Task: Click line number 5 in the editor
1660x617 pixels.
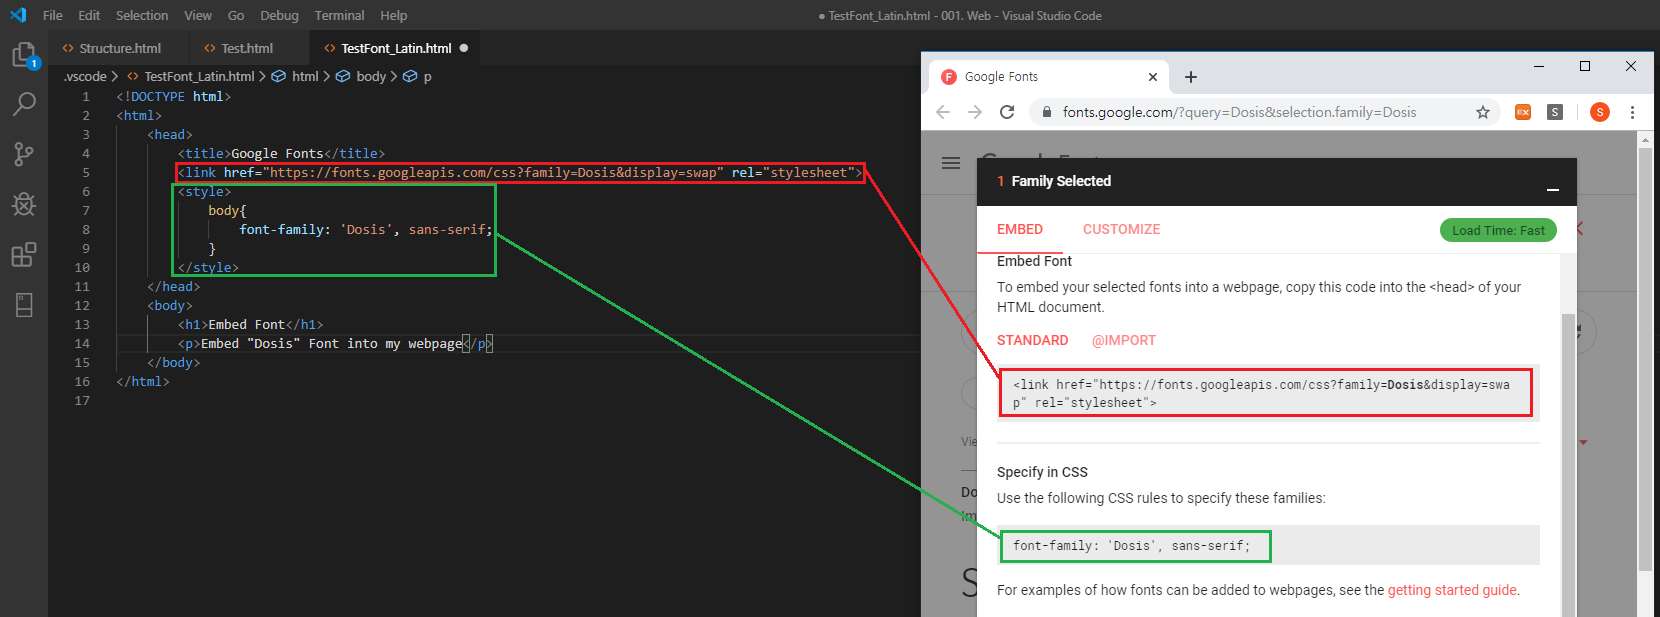Action: coord(86,172)
